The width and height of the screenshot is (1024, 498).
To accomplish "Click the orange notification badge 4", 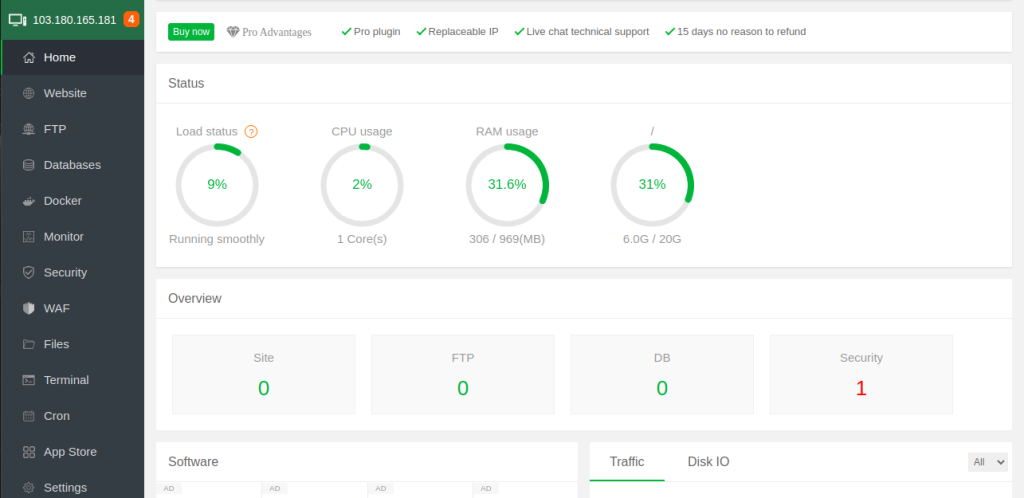I will pyautogui.click(x=131, y=19).
